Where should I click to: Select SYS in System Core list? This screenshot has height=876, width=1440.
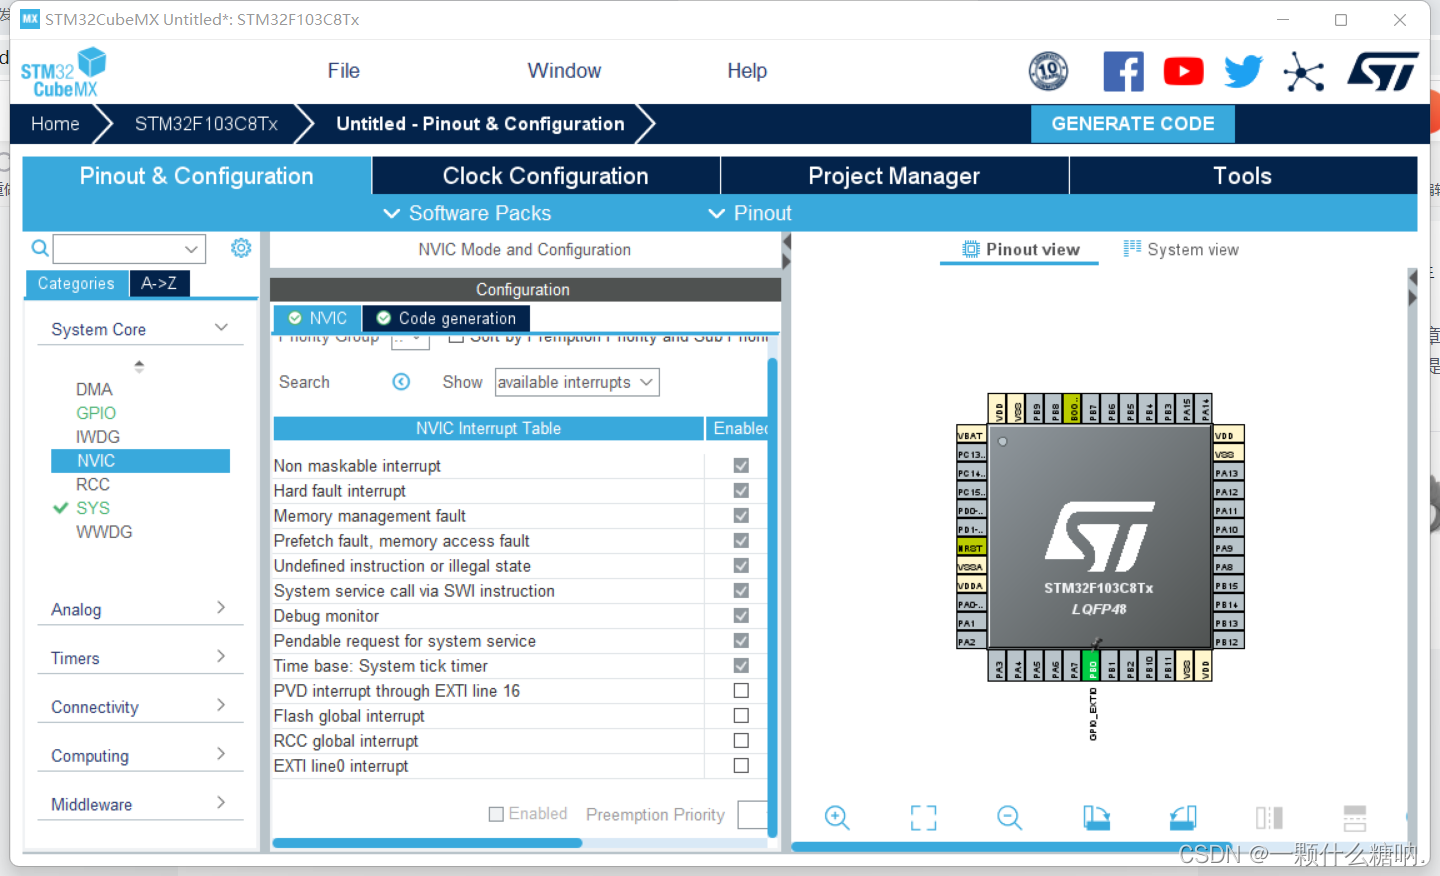pos(93,508)
